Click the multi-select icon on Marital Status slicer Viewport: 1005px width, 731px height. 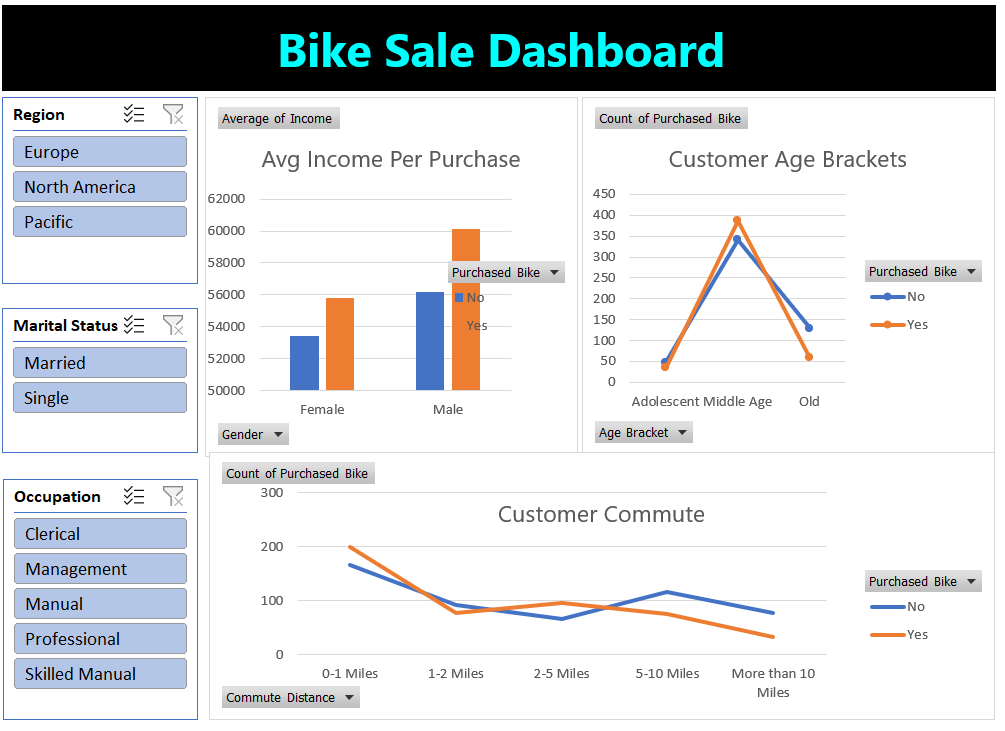(x=134, y=325)
